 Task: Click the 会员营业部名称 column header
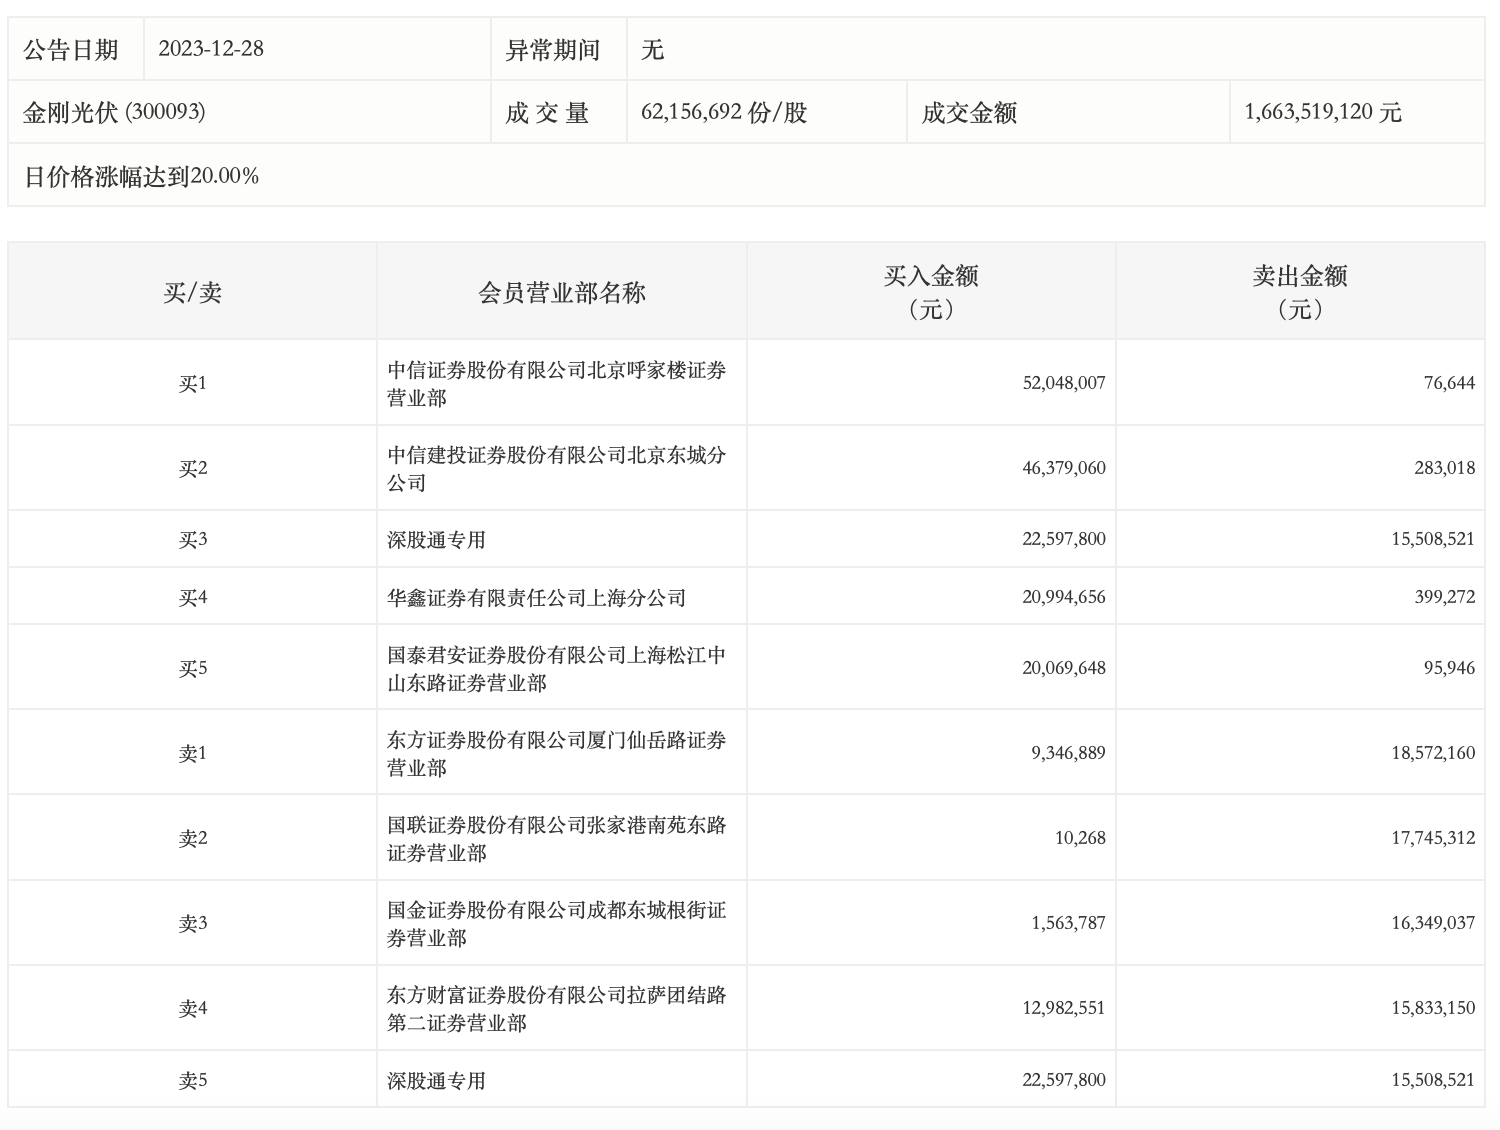[x=561, y=292]
